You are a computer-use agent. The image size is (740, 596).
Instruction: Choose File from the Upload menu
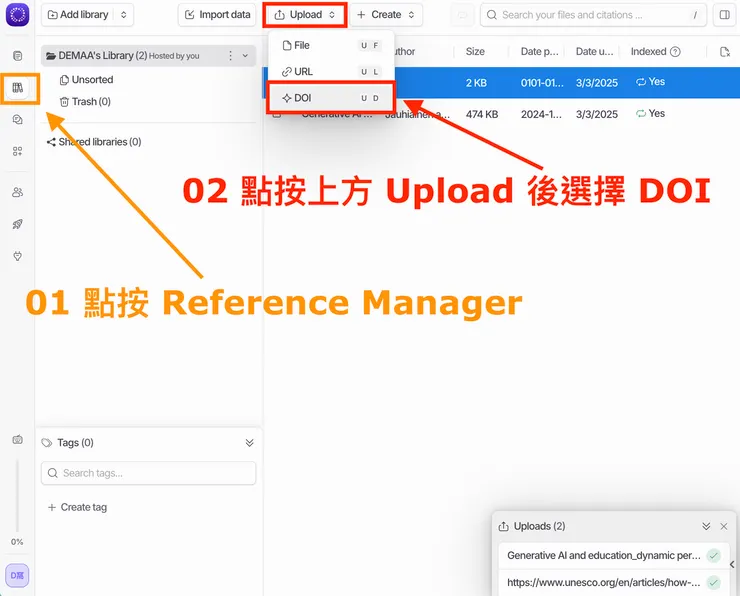(331, 45)
